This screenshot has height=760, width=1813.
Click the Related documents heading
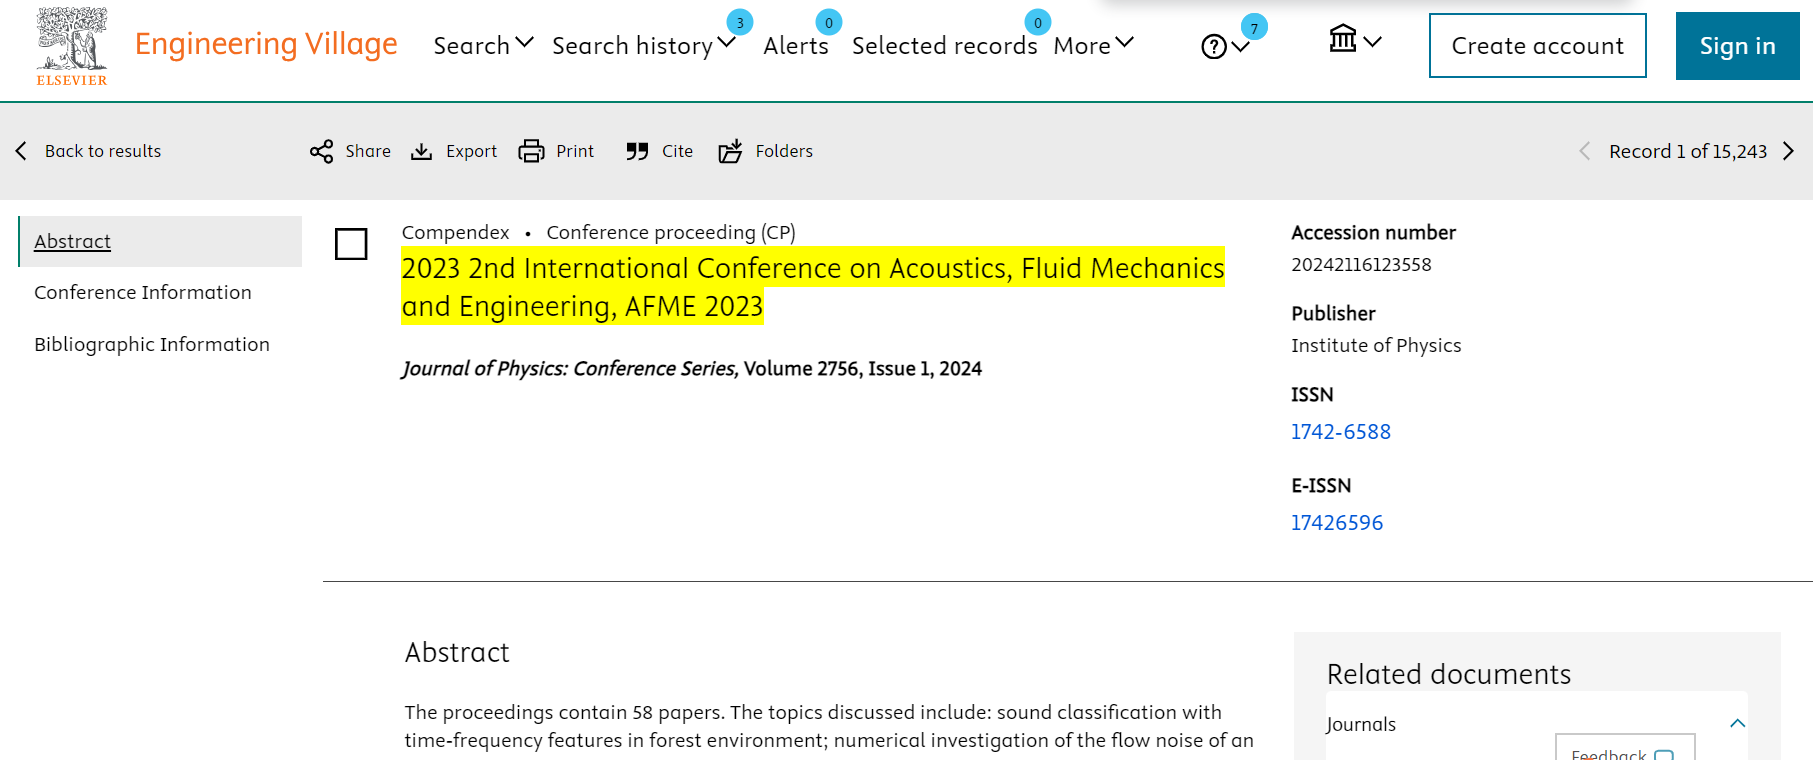pyautogui.click(x=1449, y=674)
